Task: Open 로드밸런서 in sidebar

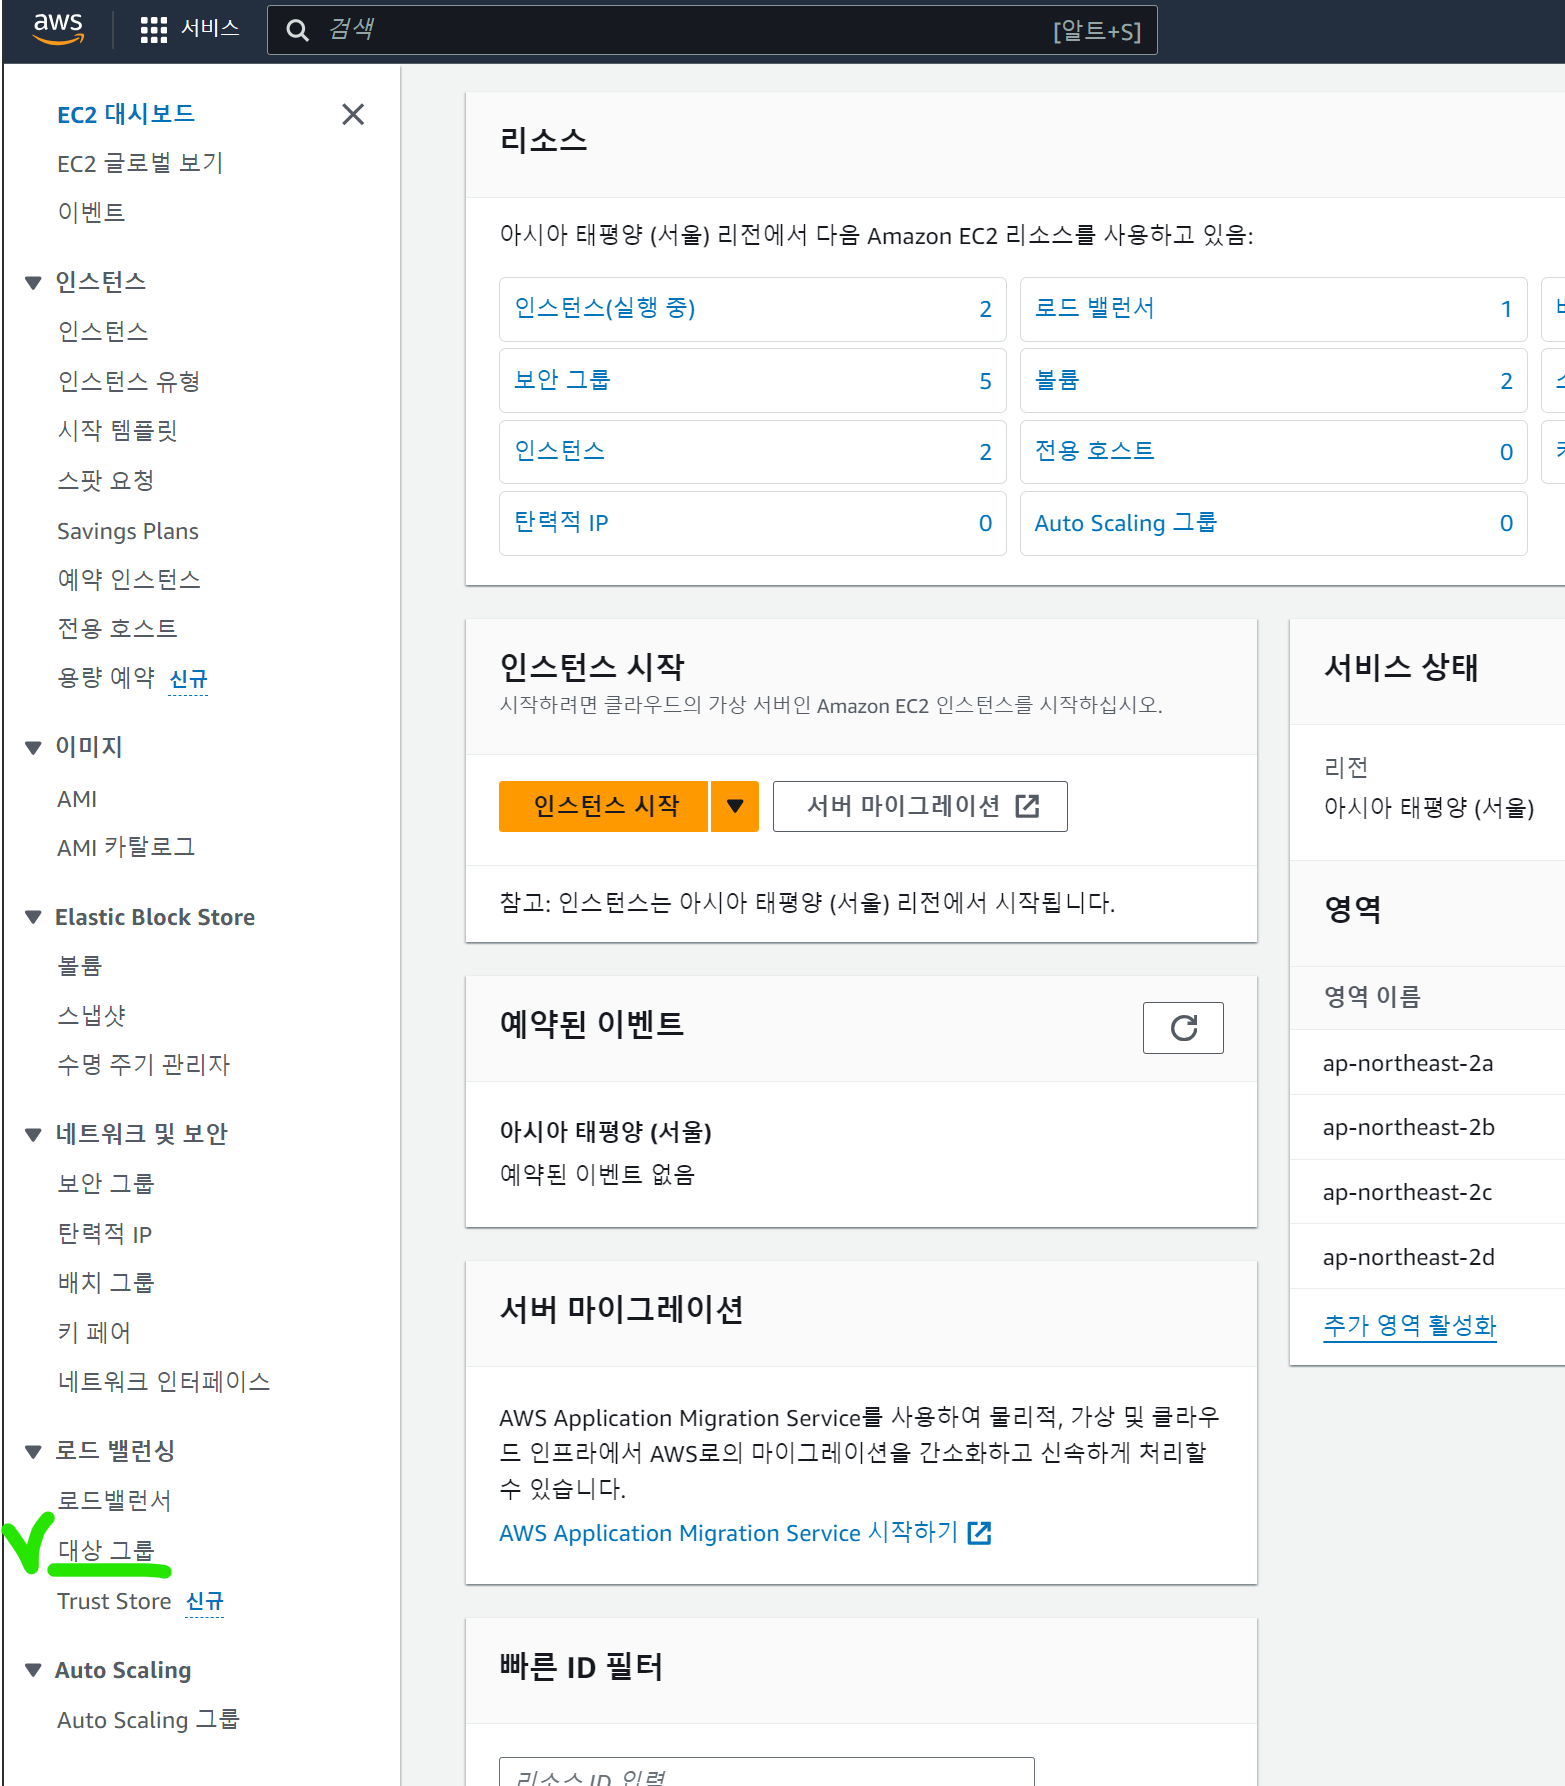Action: point(114,1500)
